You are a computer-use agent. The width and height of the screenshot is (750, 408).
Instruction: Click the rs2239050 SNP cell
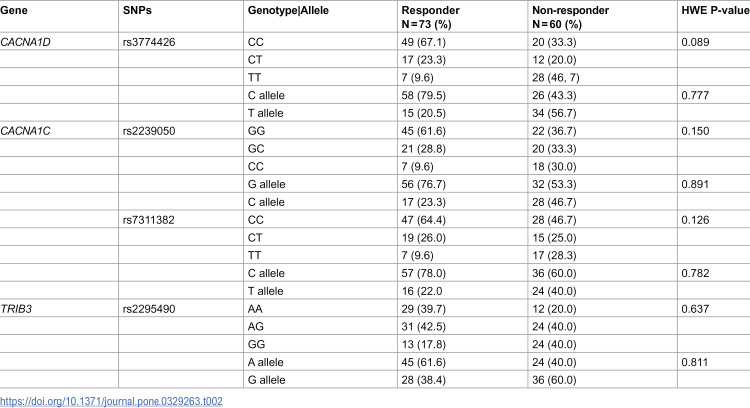[x=149, y=131]
